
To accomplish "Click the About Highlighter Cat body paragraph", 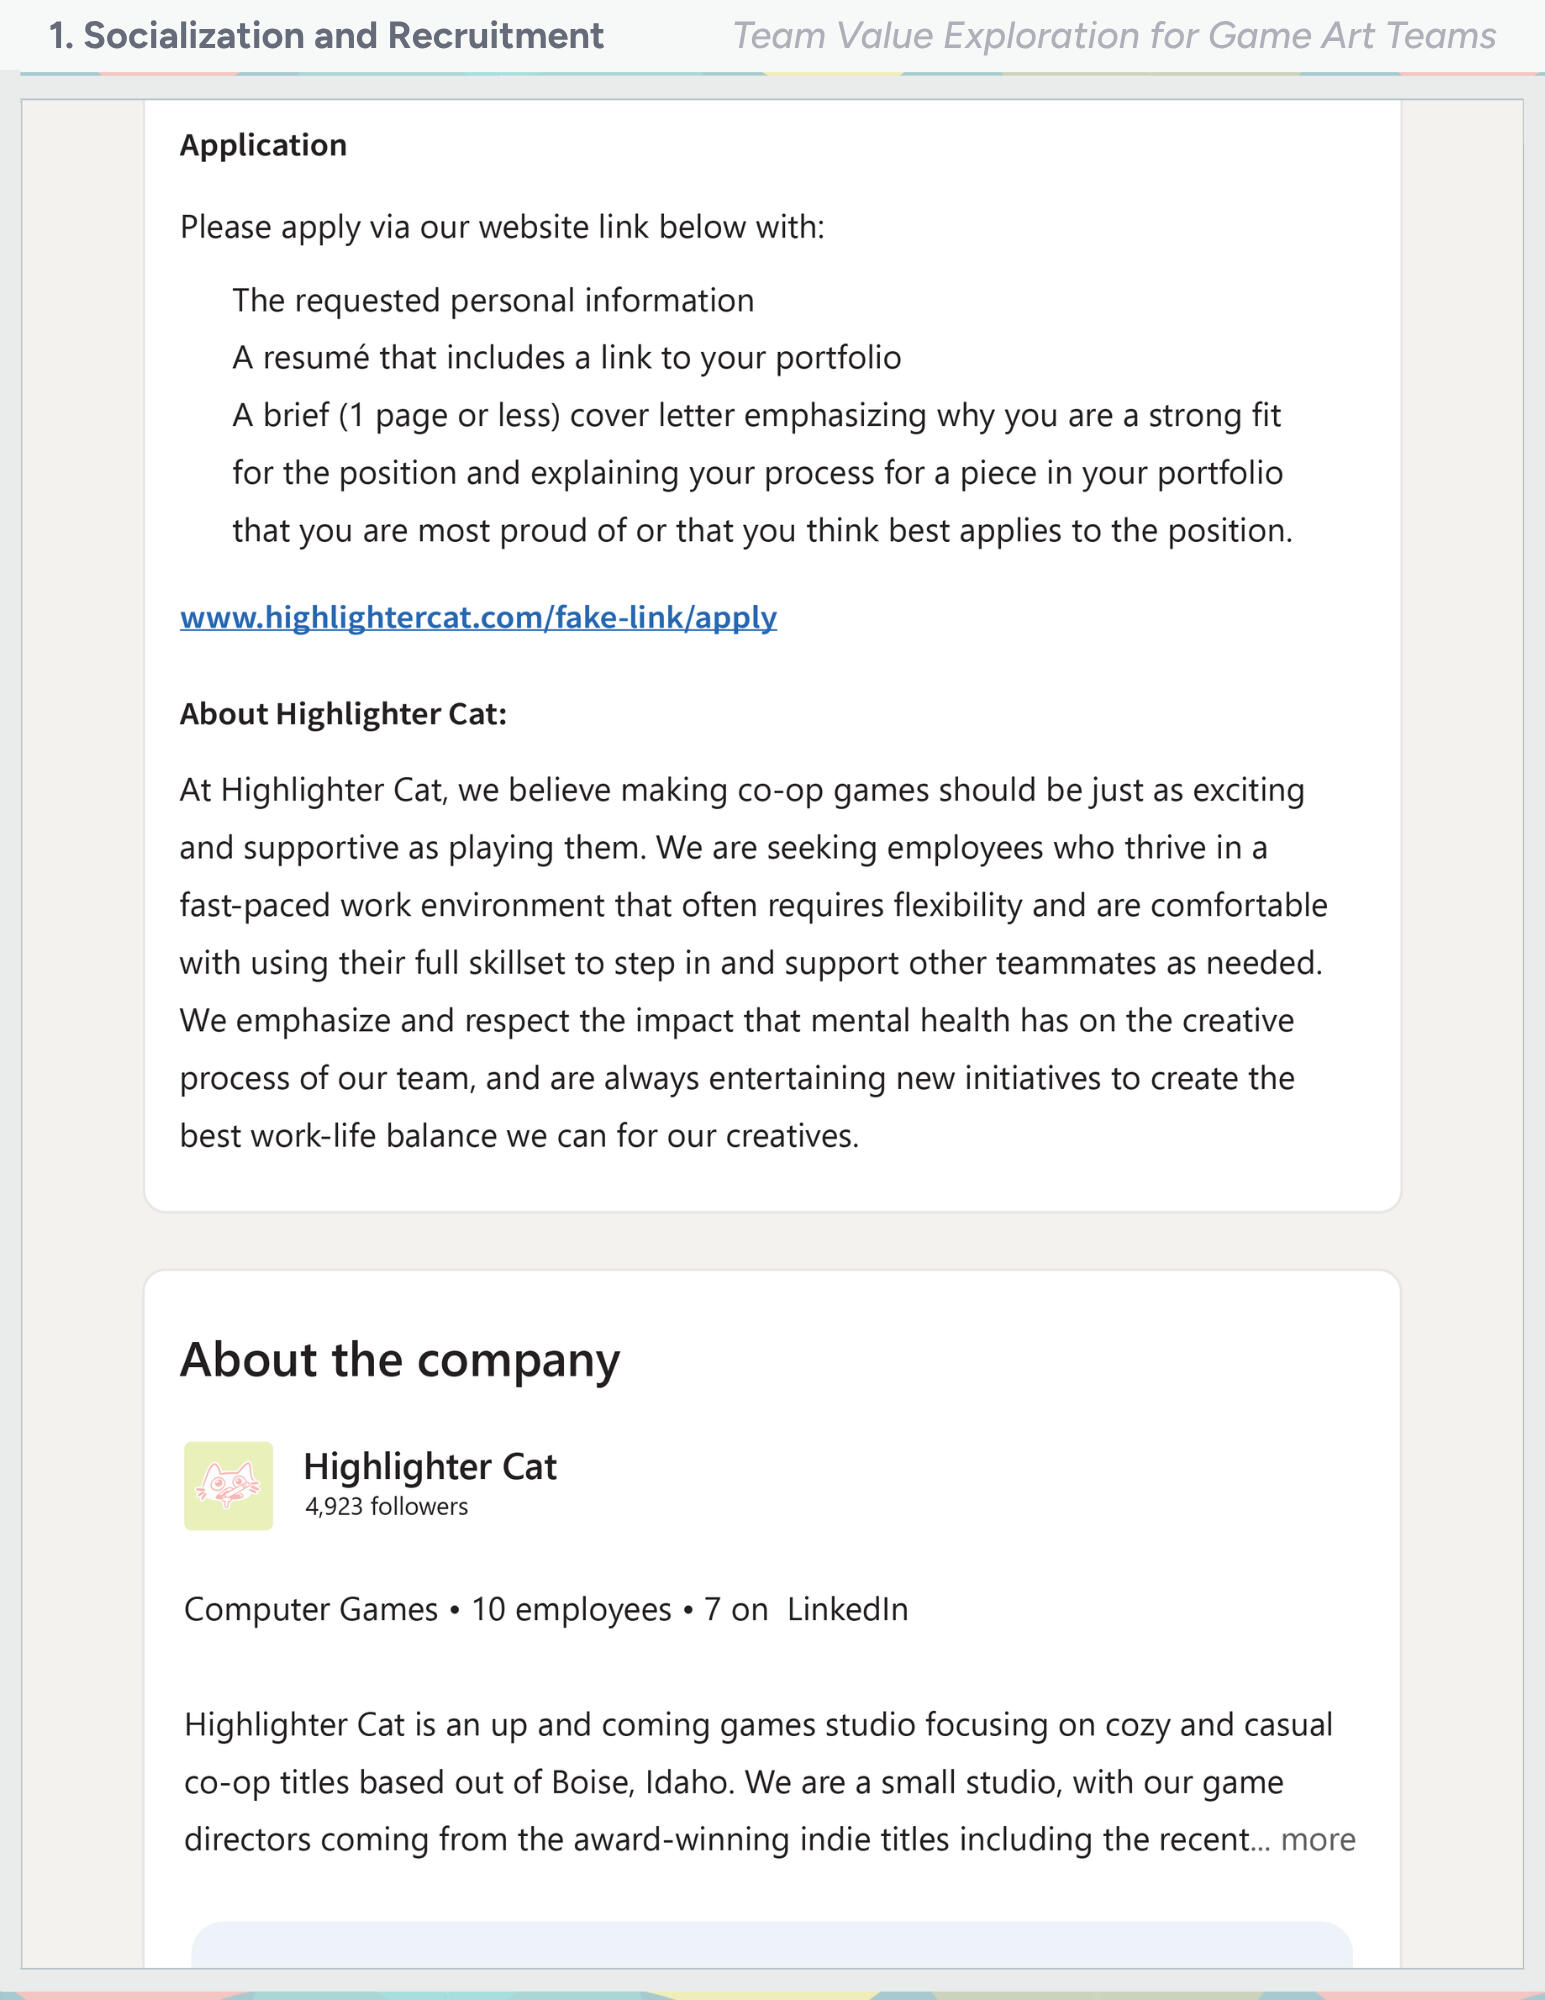I will (754, 962).
